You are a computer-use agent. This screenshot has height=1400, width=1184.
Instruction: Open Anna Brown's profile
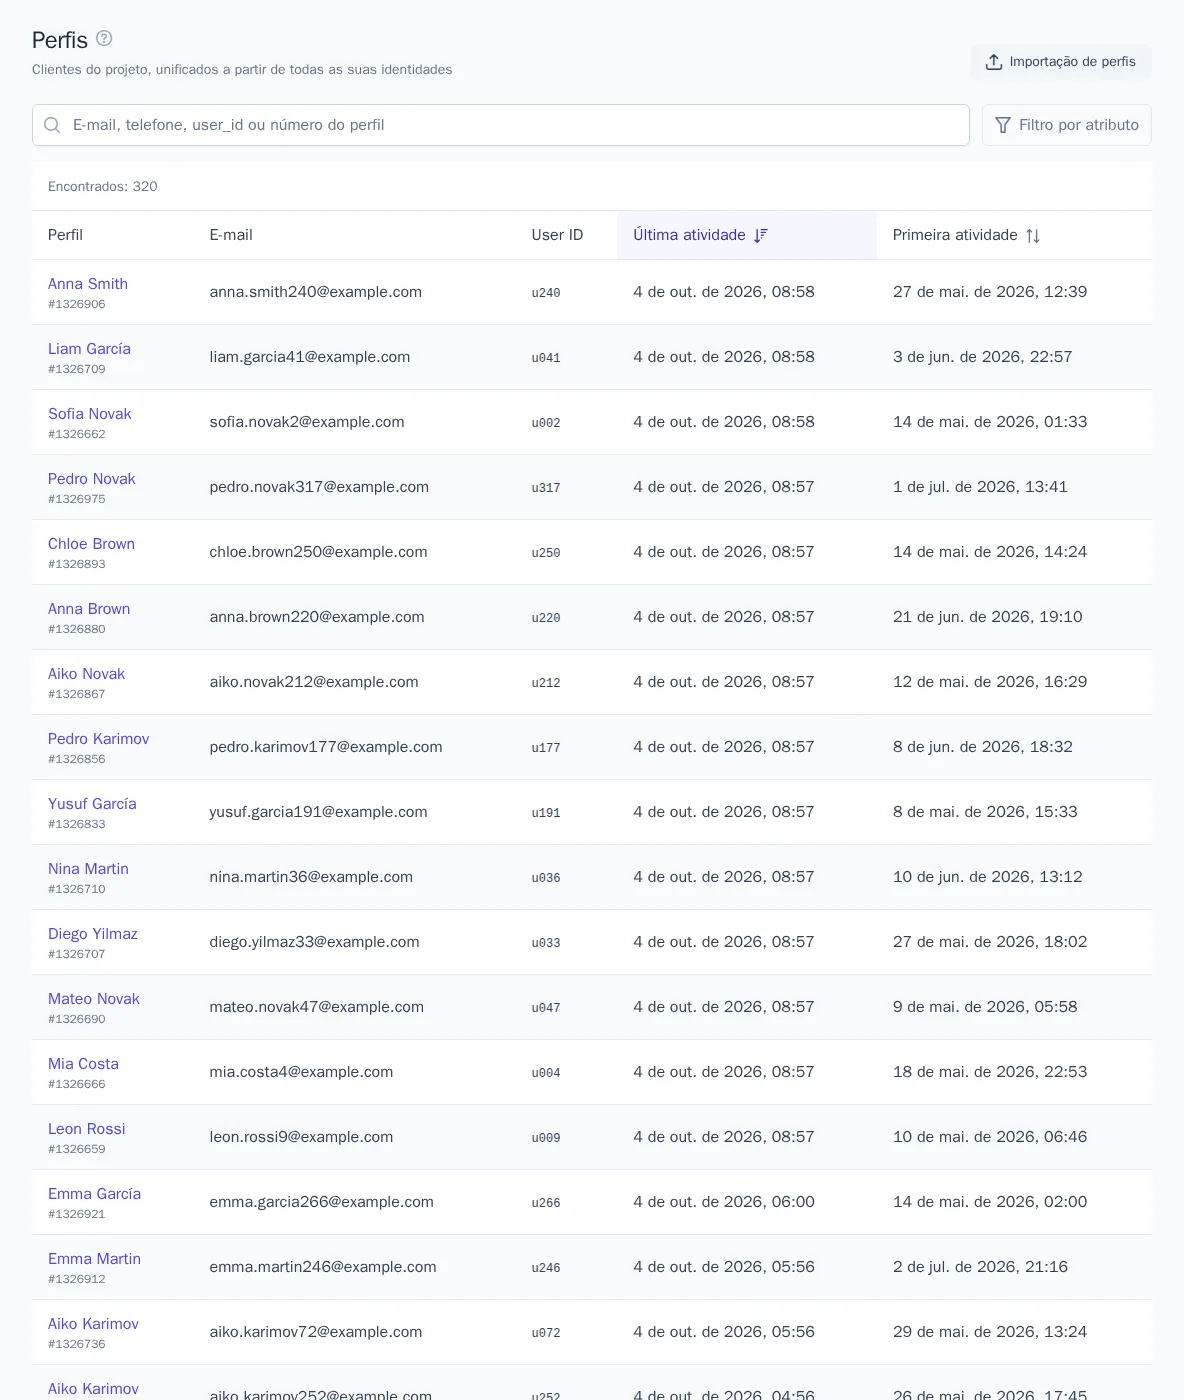click(x=89, y=609)
